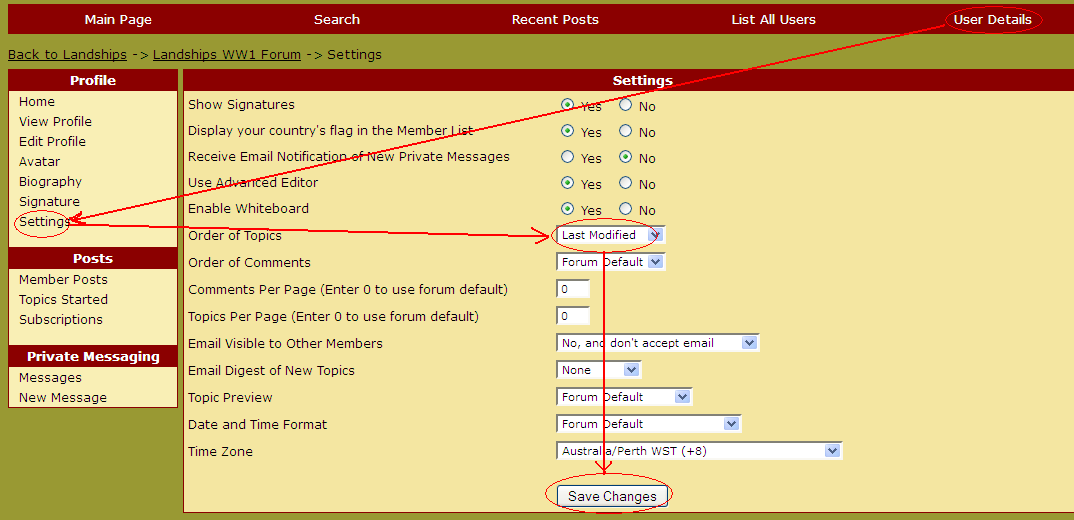Open New Message under Private Messaging
Screen dimensions: 1074x520
62,397
